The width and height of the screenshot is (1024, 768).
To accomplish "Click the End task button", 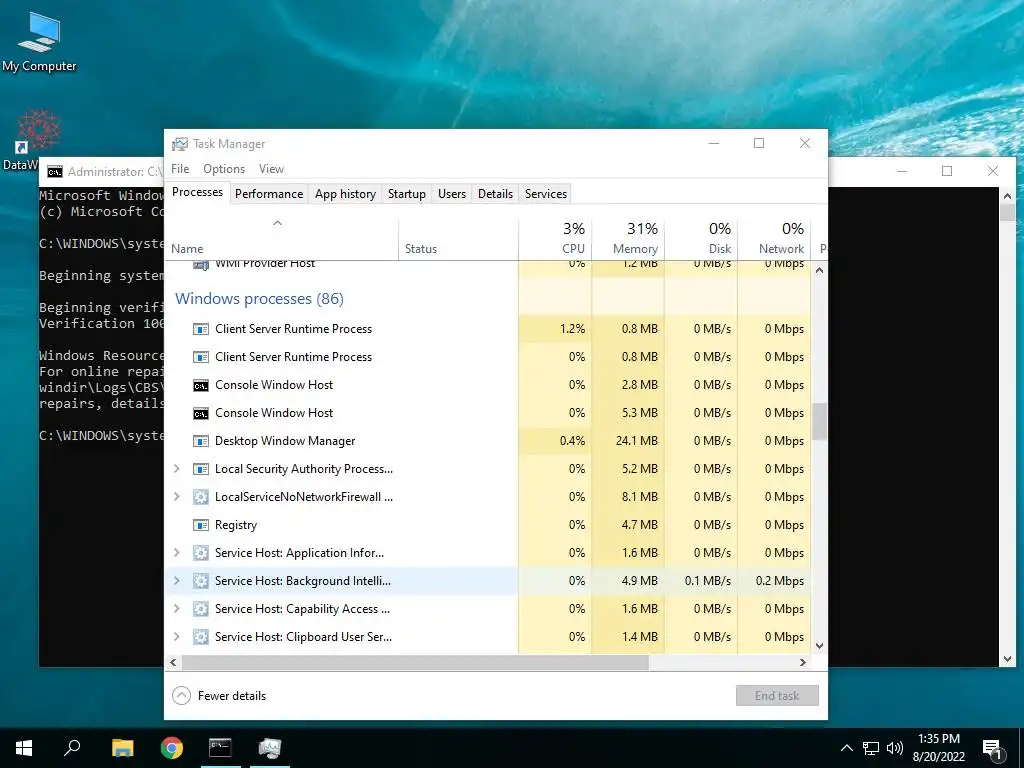I will click(777, 696).
